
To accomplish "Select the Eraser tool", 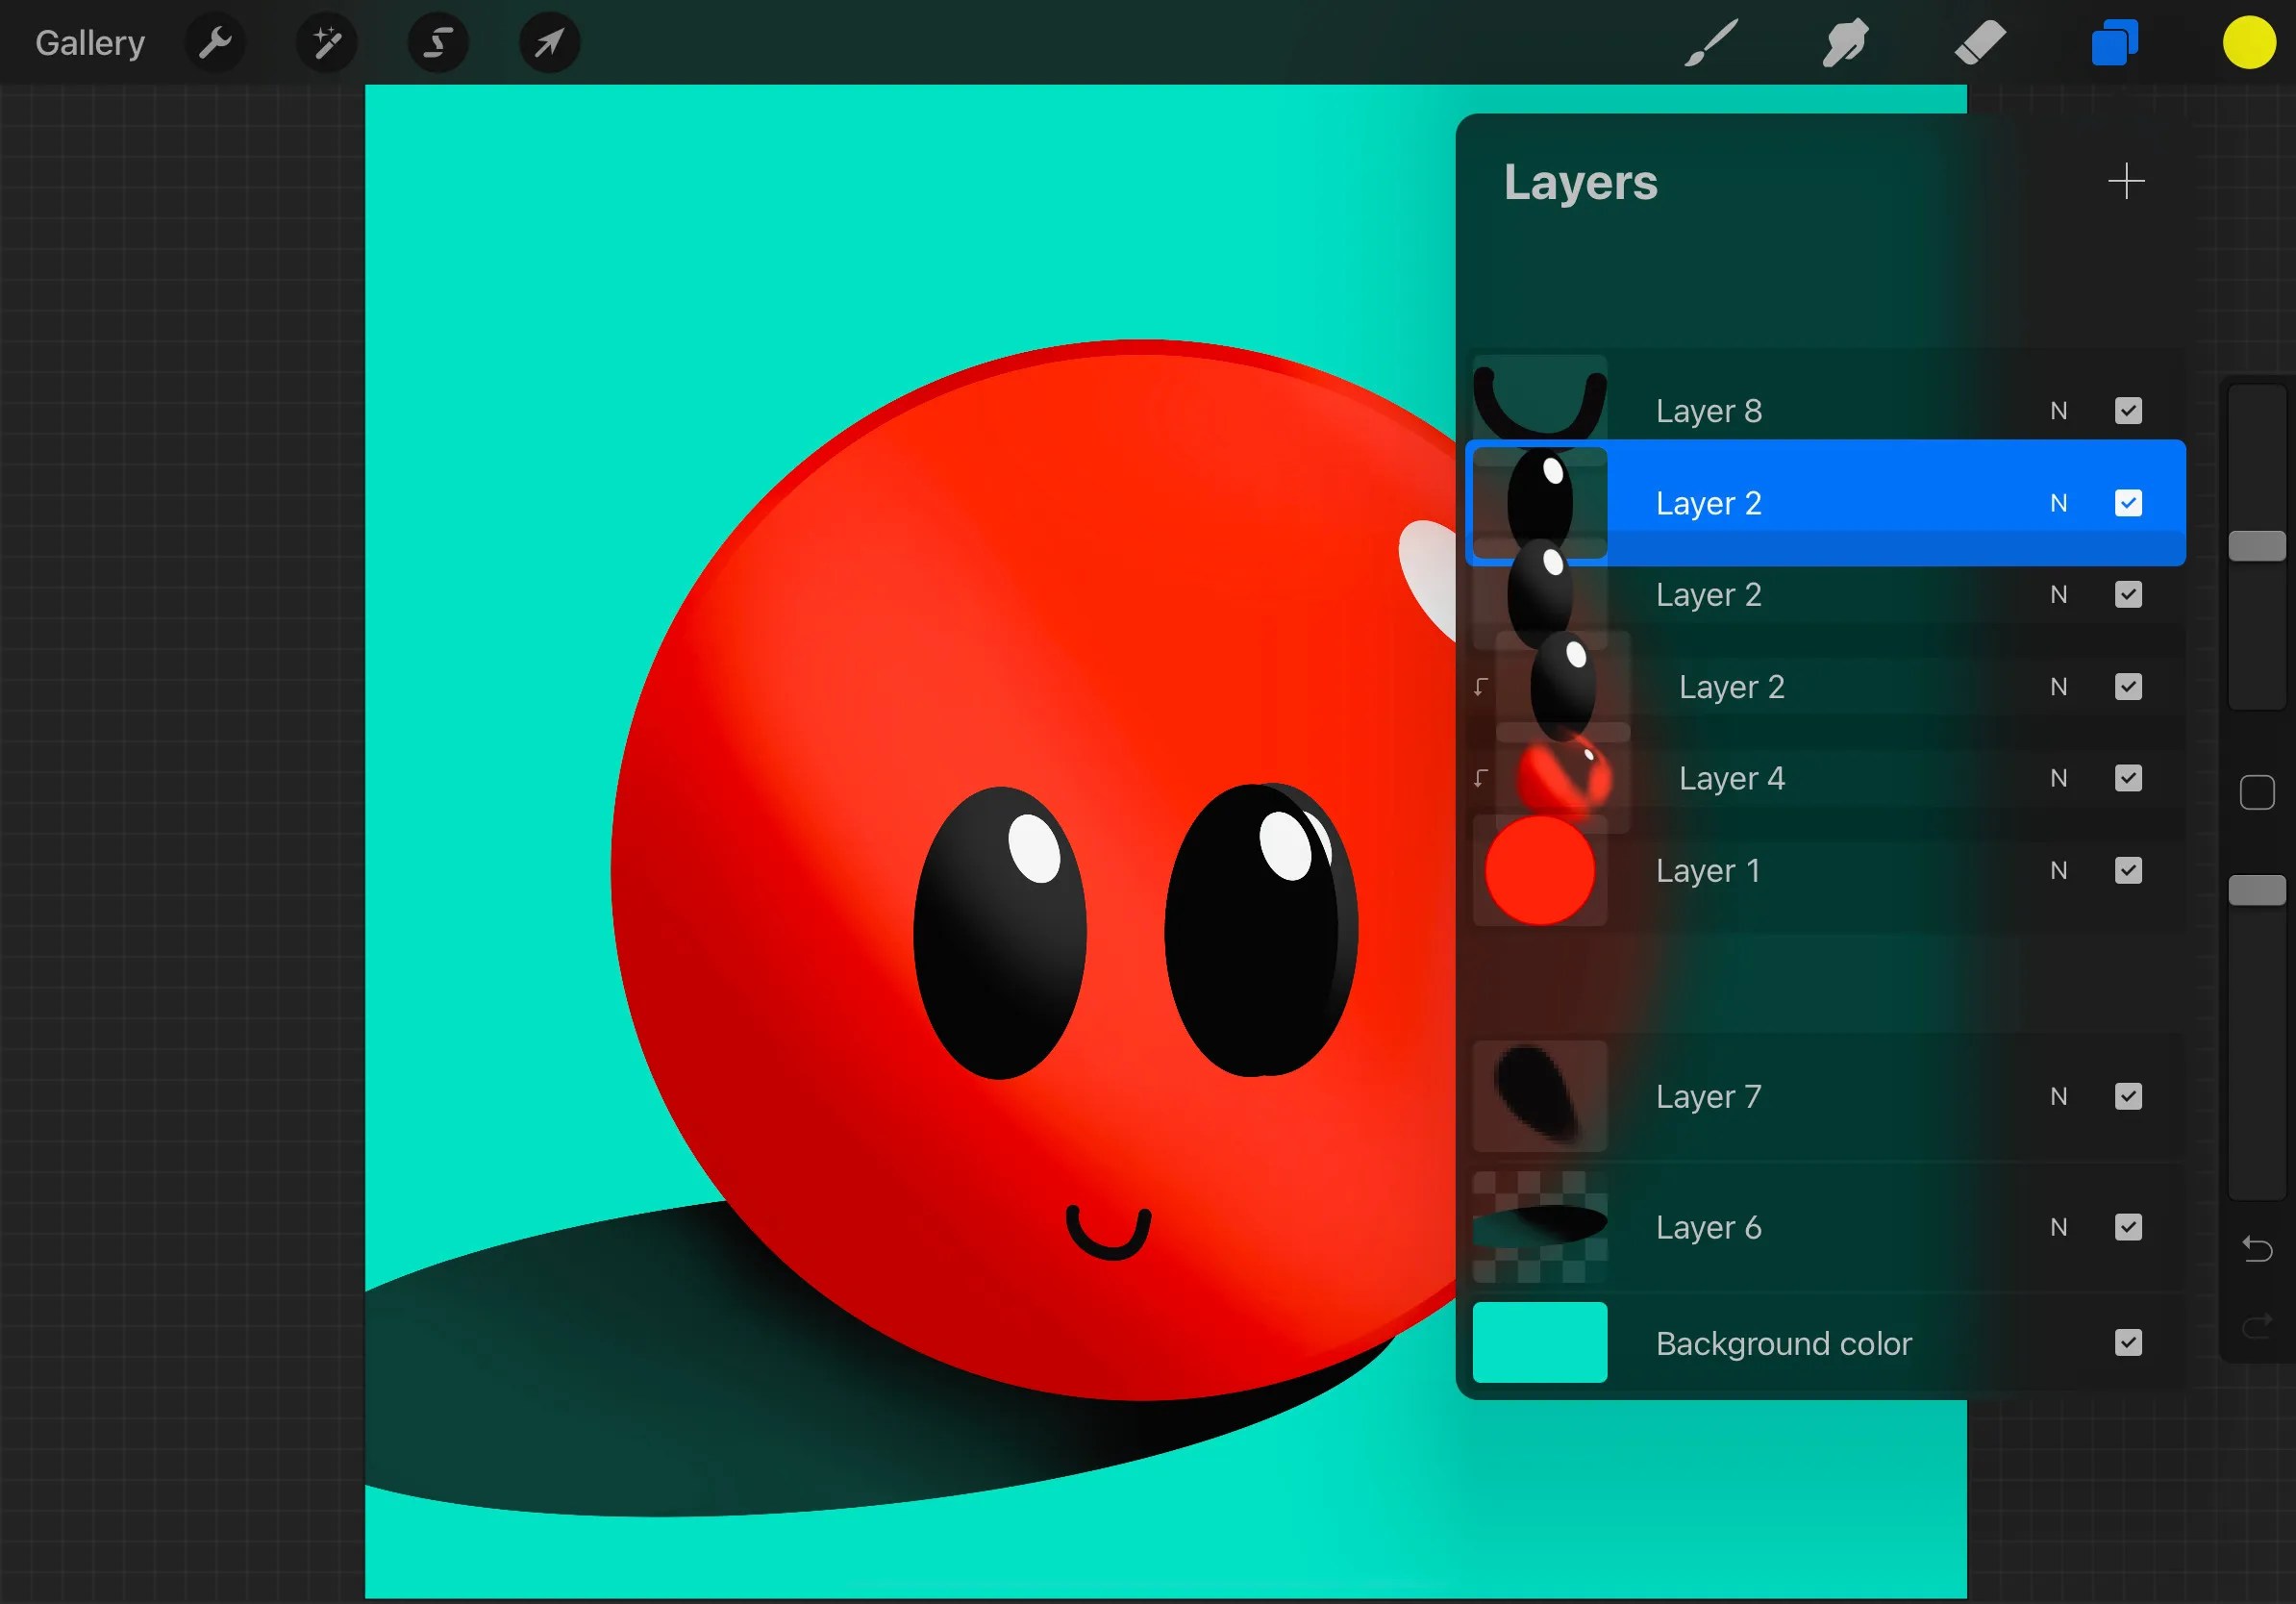I will 1978,42.
